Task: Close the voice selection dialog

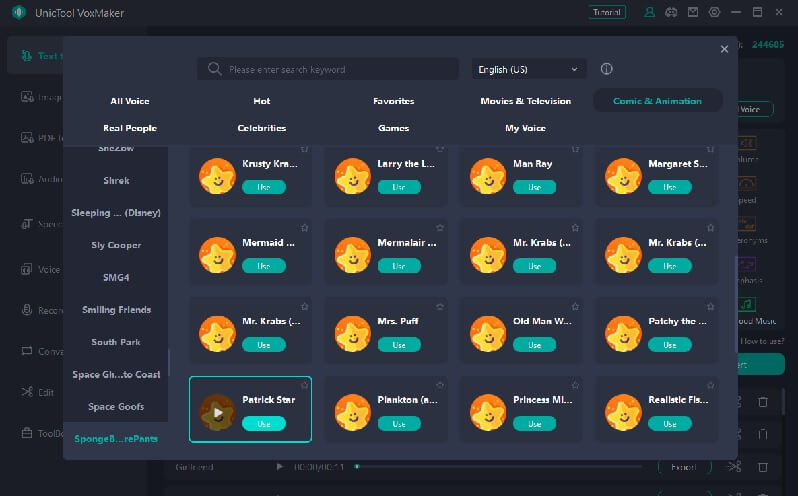Action: coord(724,49)
